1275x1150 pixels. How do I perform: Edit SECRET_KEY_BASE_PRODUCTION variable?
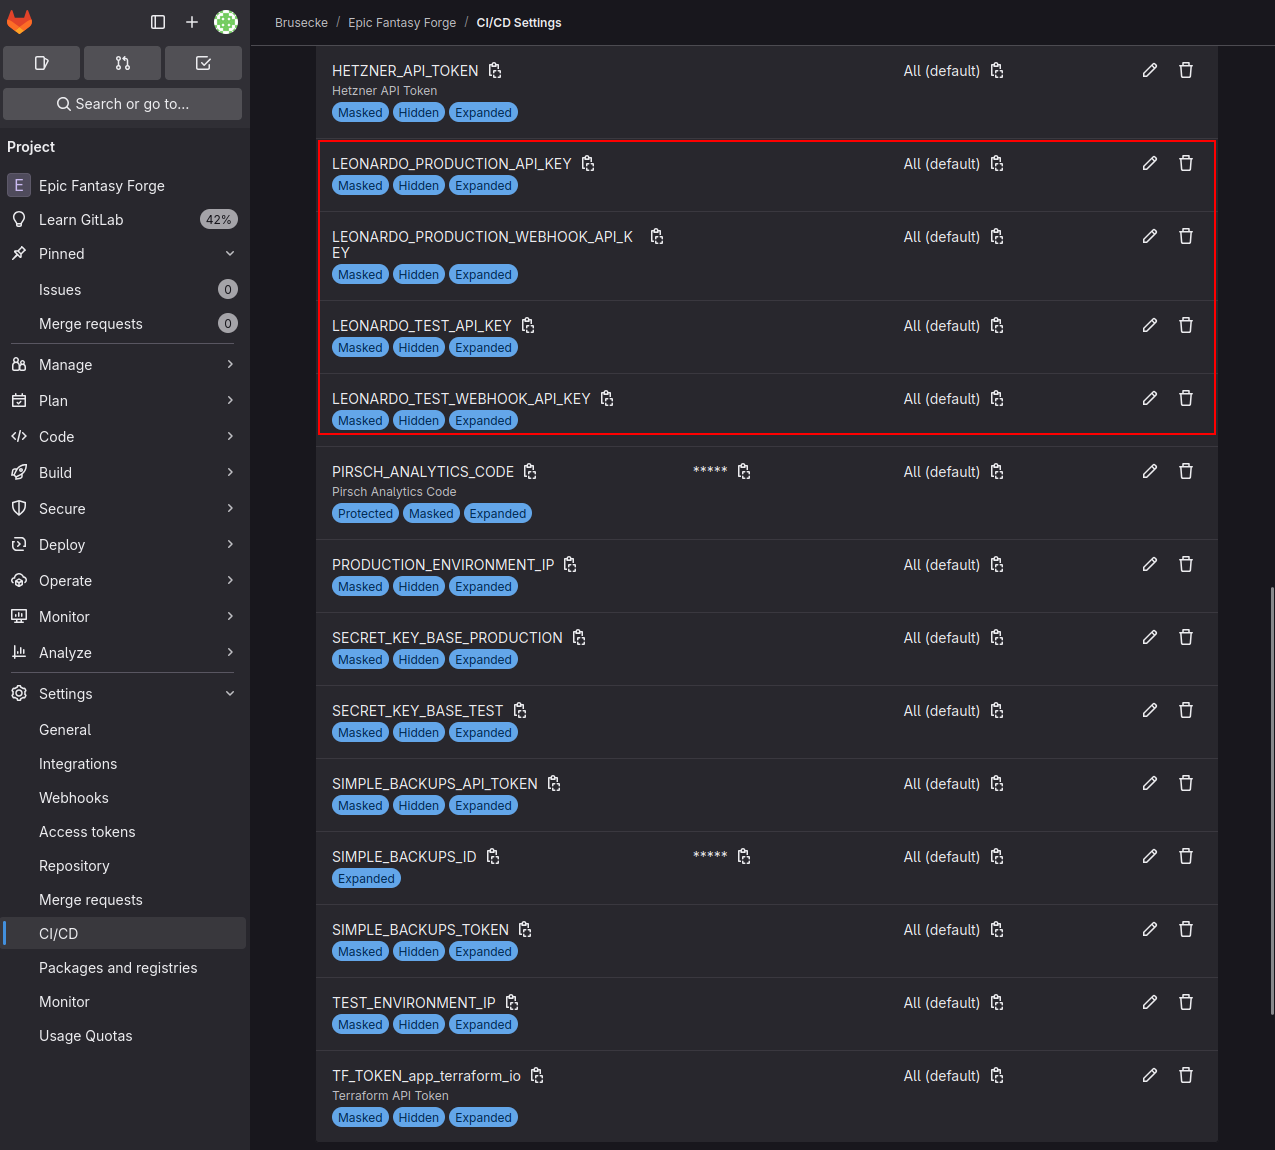(x=1150, y=637)
